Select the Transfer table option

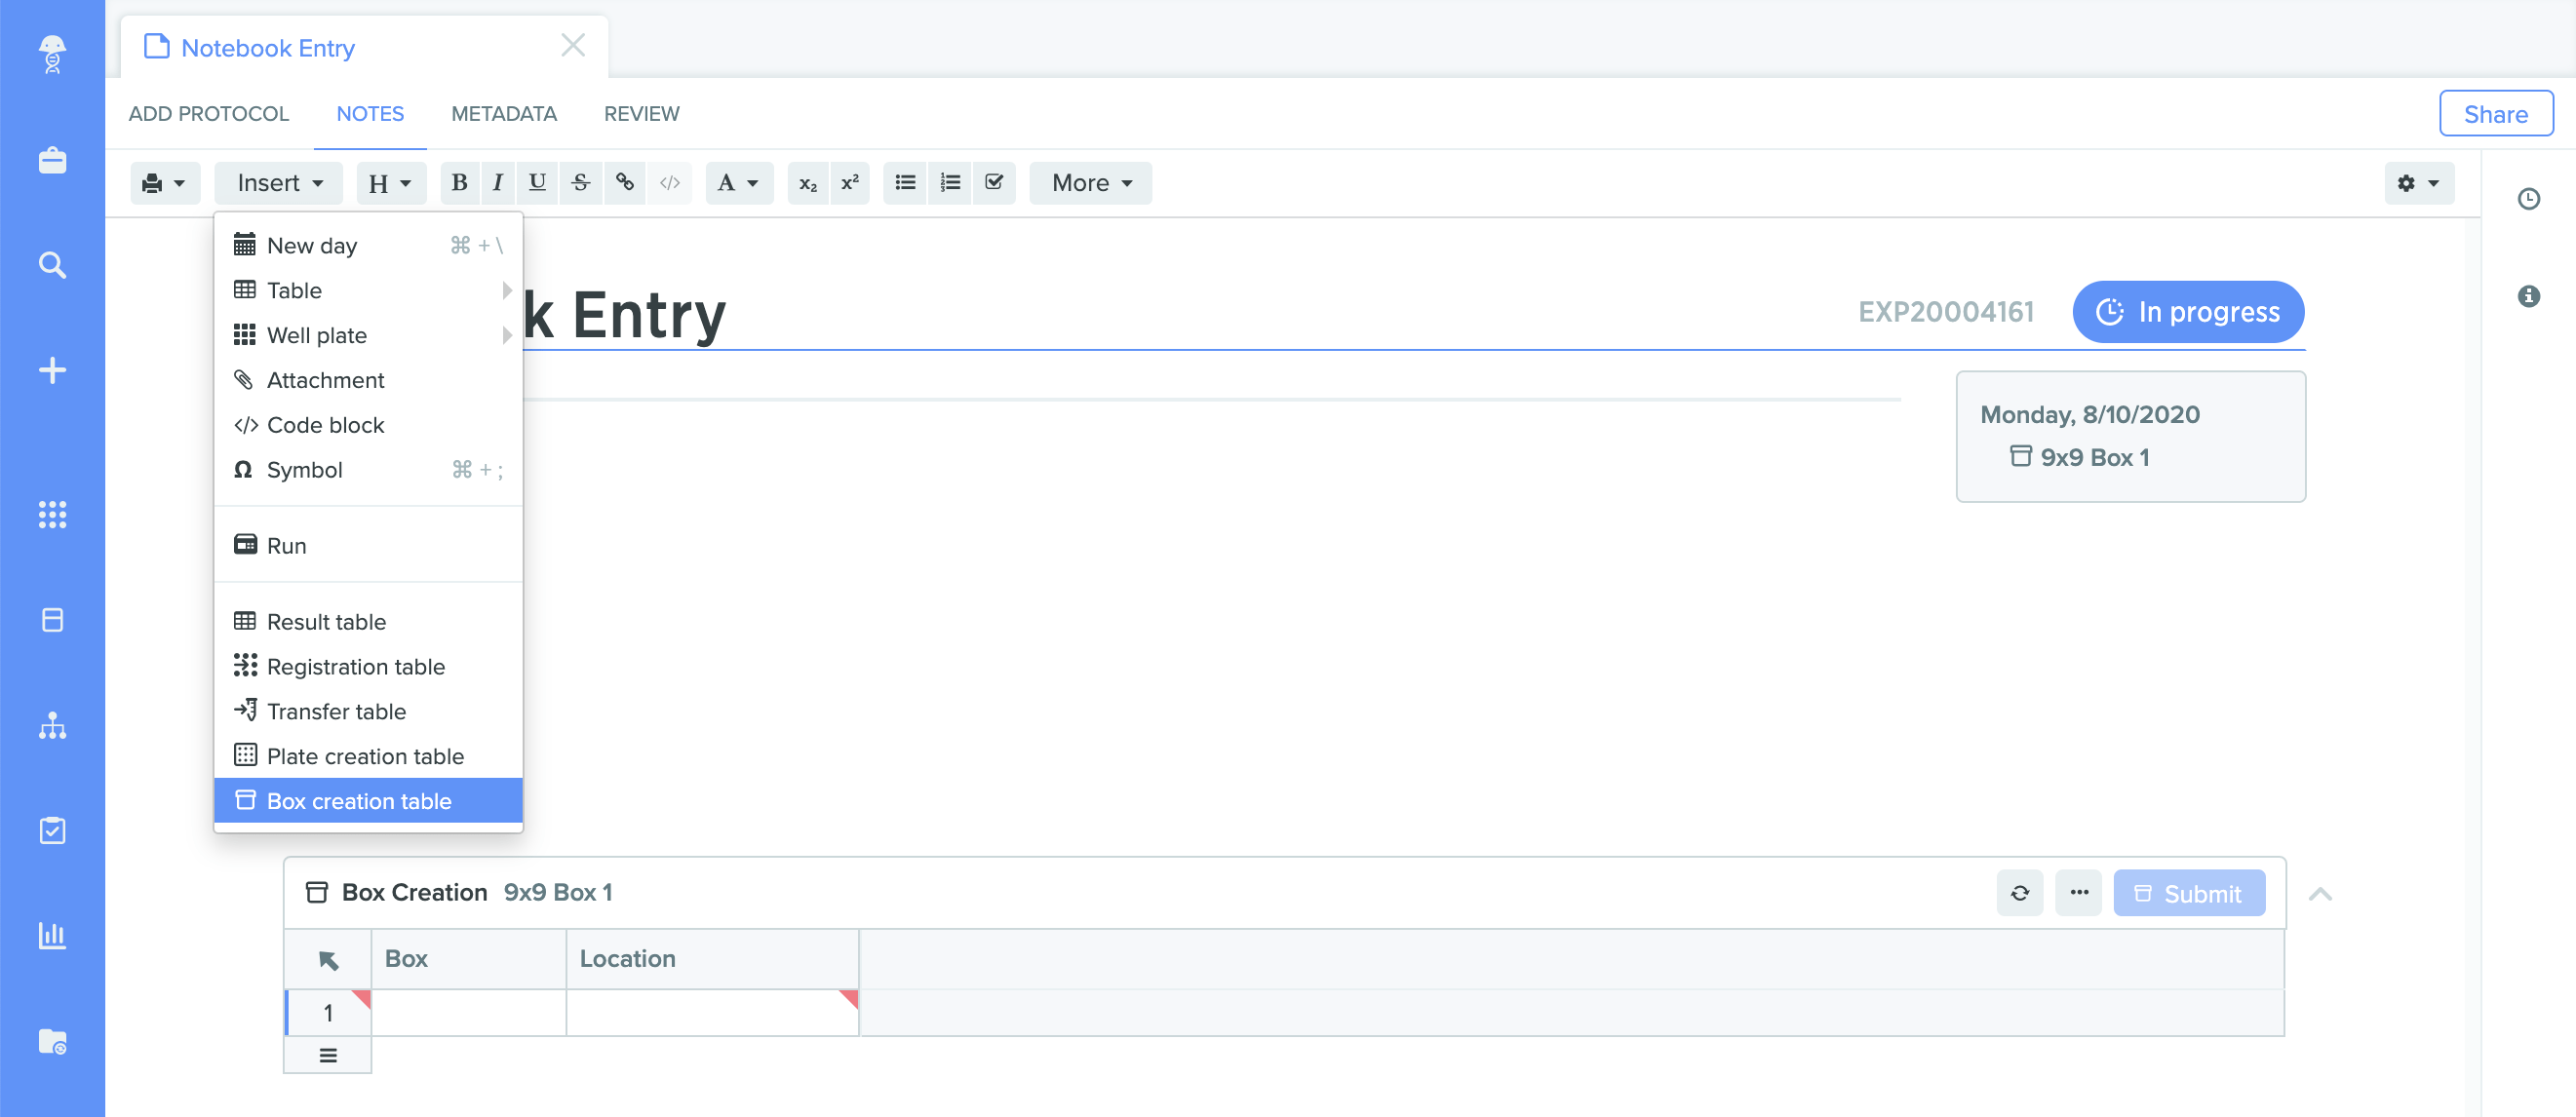pos(335,710)
